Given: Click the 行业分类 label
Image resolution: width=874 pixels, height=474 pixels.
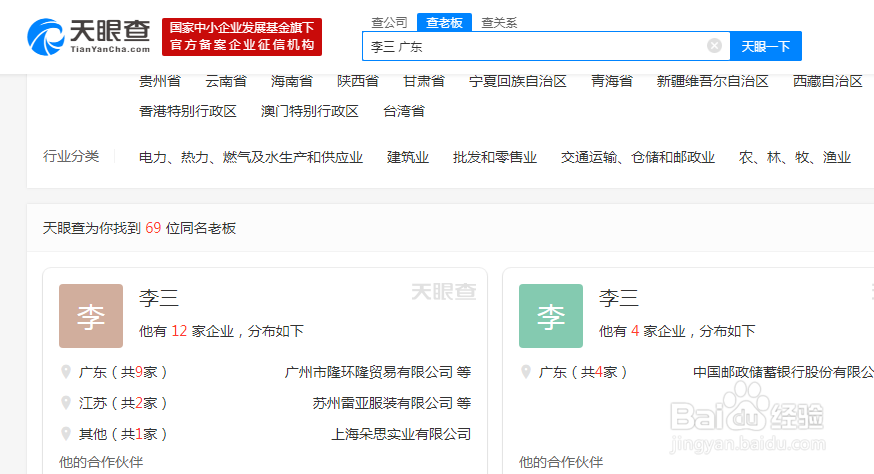Looking at the screenshot, I should (71, 156).
